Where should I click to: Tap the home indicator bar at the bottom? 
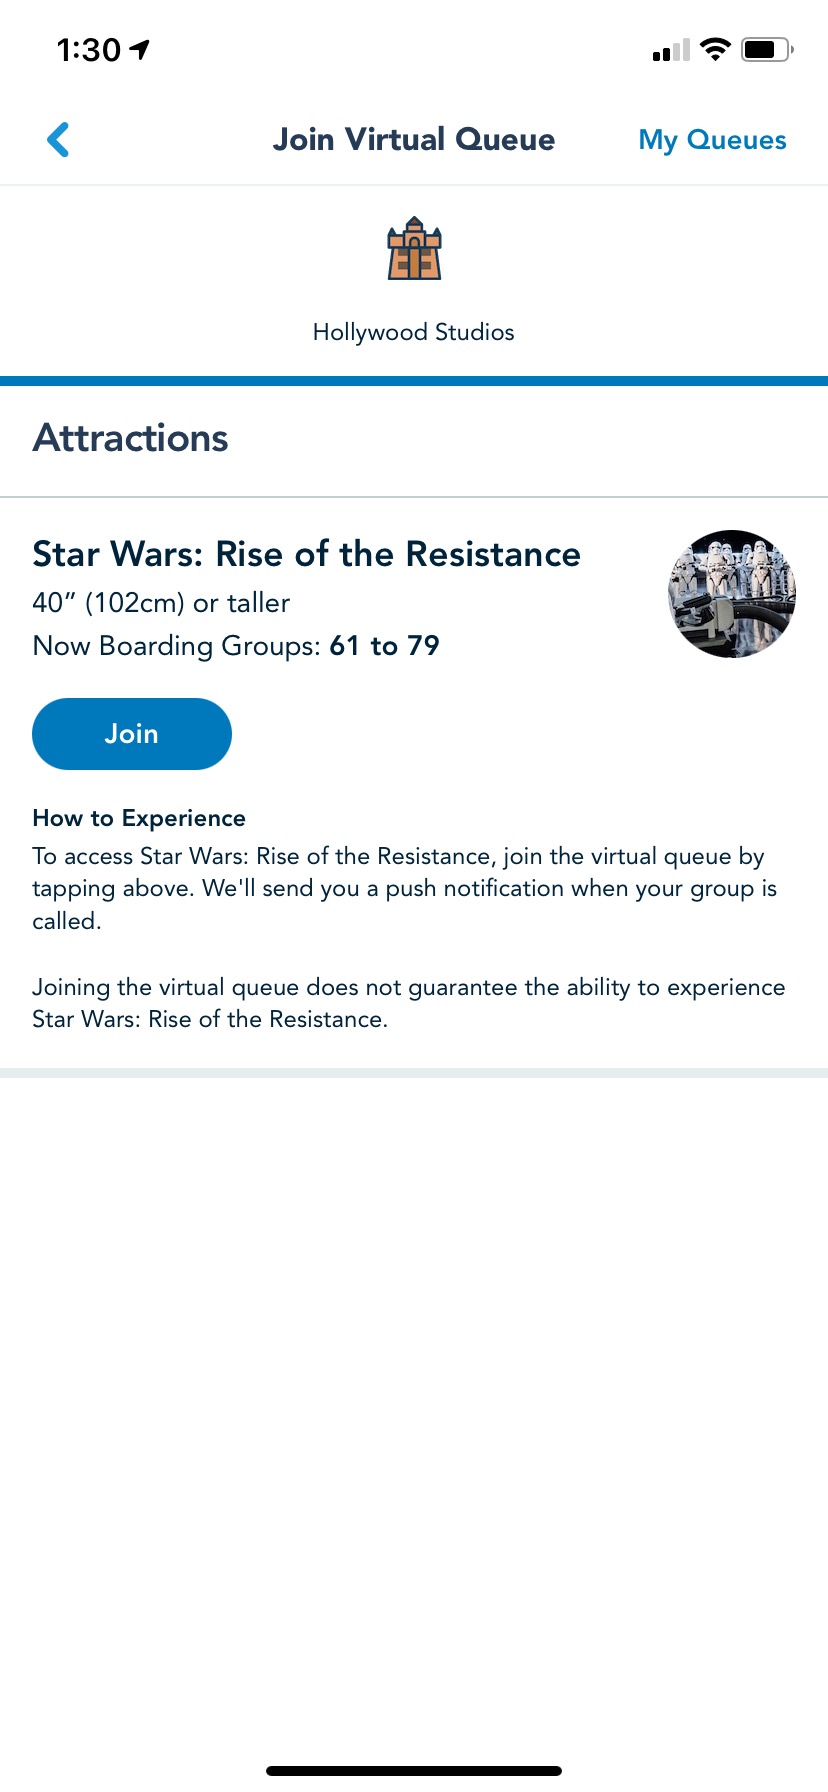(x=414, y=1771)
